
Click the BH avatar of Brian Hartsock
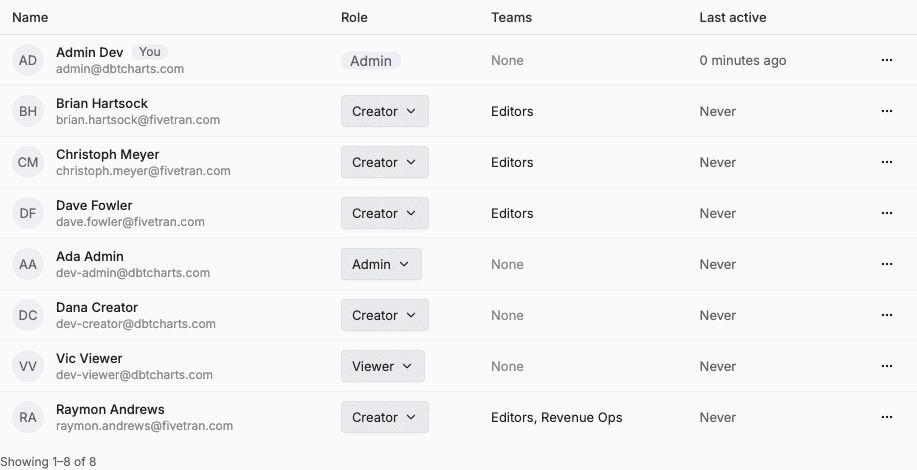point(28,111)
